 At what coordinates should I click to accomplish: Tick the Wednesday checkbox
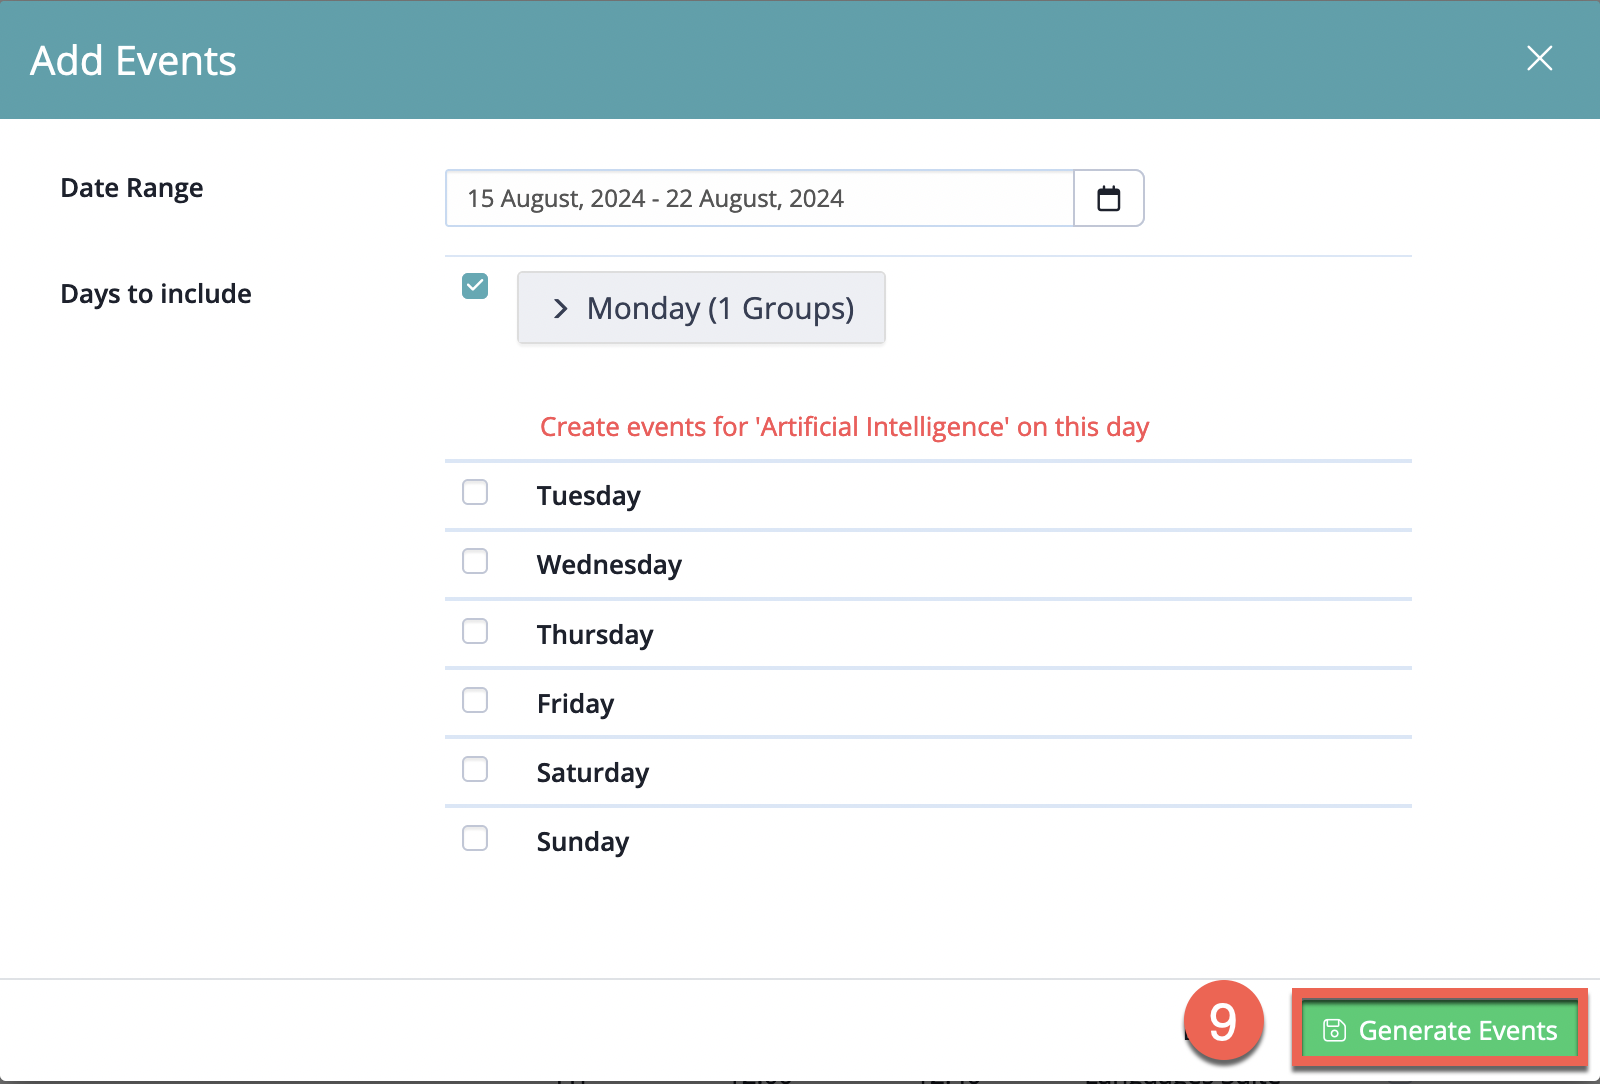475,562
